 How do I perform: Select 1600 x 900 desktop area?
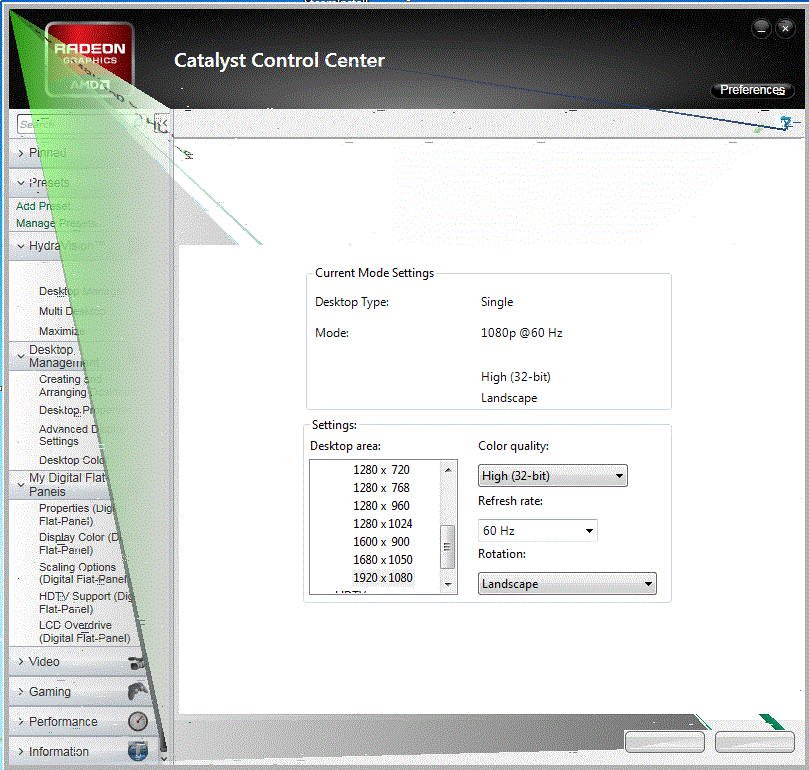click(x=381, y=542)
